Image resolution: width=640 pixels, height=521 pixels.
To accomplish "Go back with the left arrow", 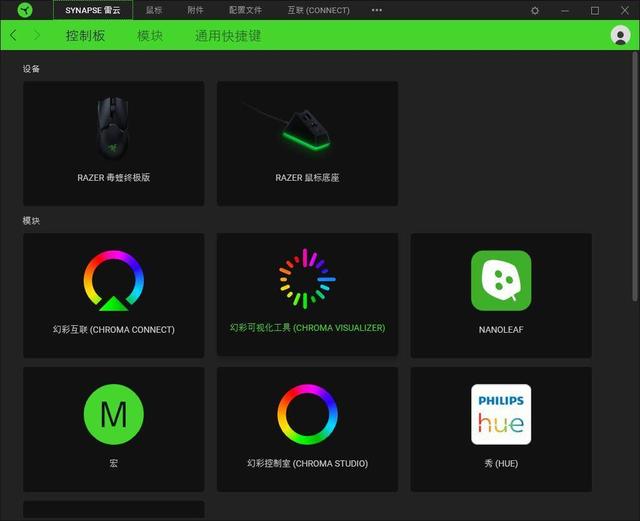I will pyautogui.click(x=13, y=35).
